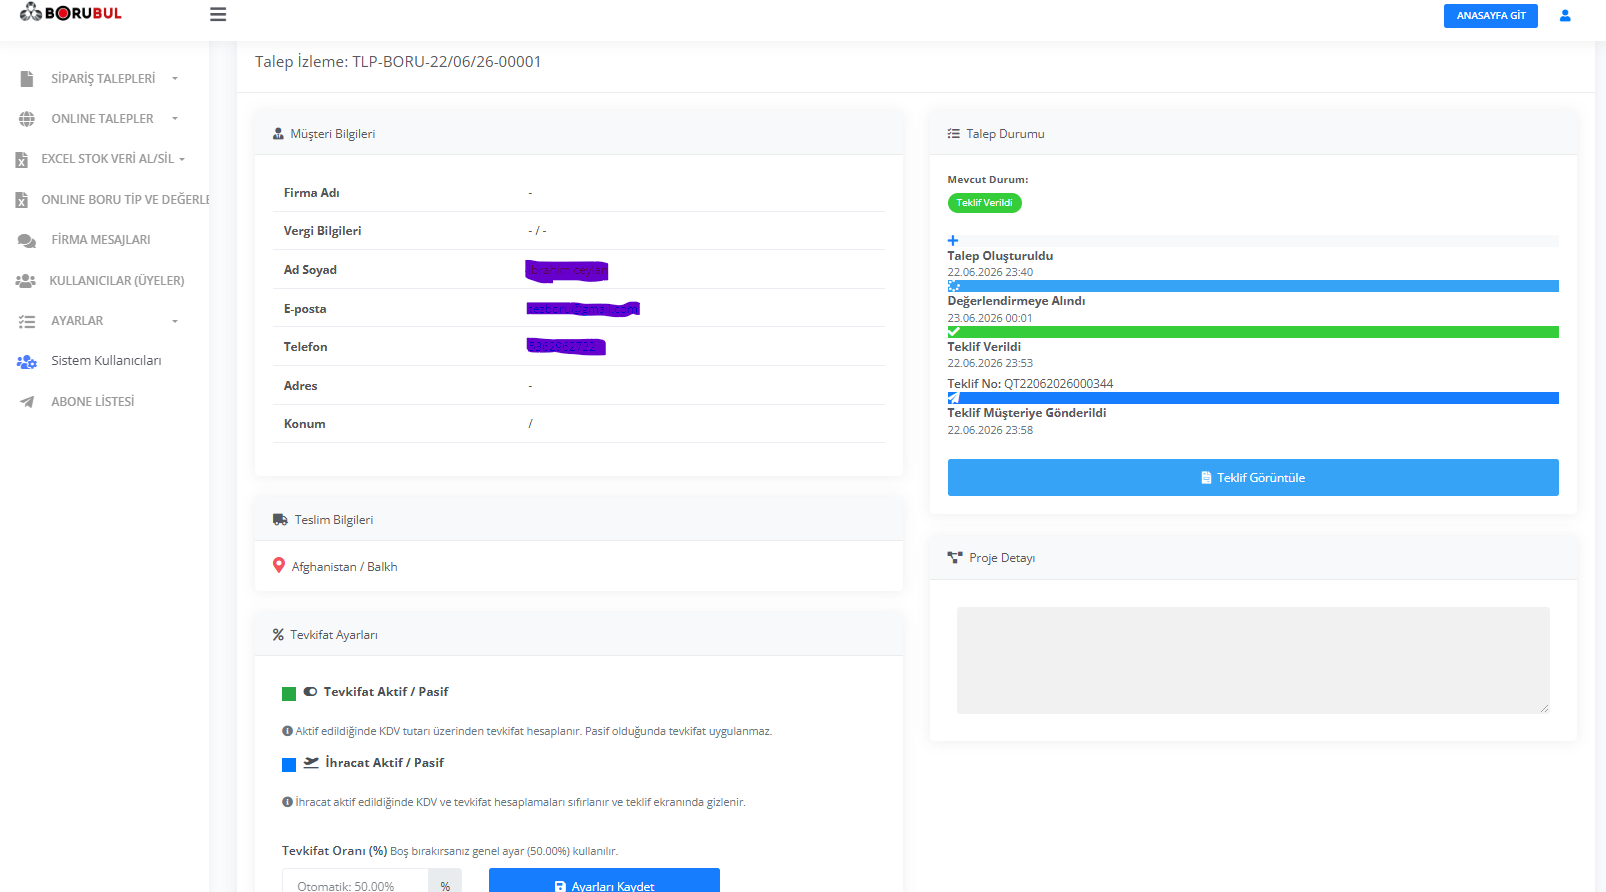Click the Abone Listesi paper-plane icon
Image resolution: width=1606 pixels, height=892 pixels.
tap(27, 402)
